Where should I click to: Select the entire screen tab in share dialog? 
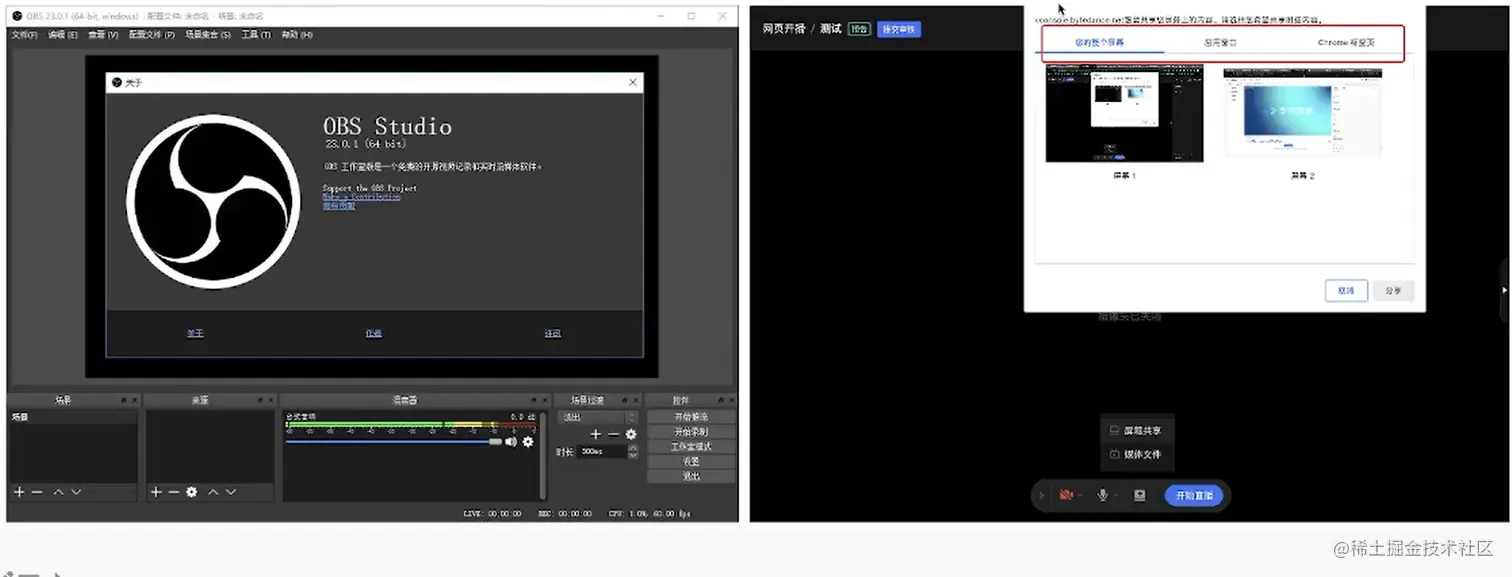1100,43
